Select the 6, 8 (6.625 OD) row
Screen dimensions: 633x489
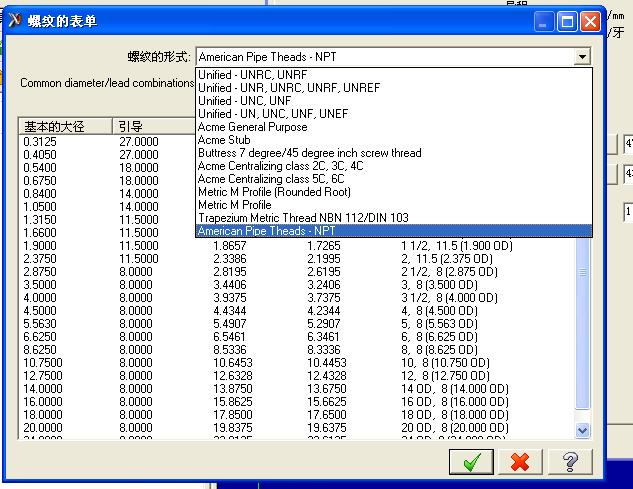[297, 336]
